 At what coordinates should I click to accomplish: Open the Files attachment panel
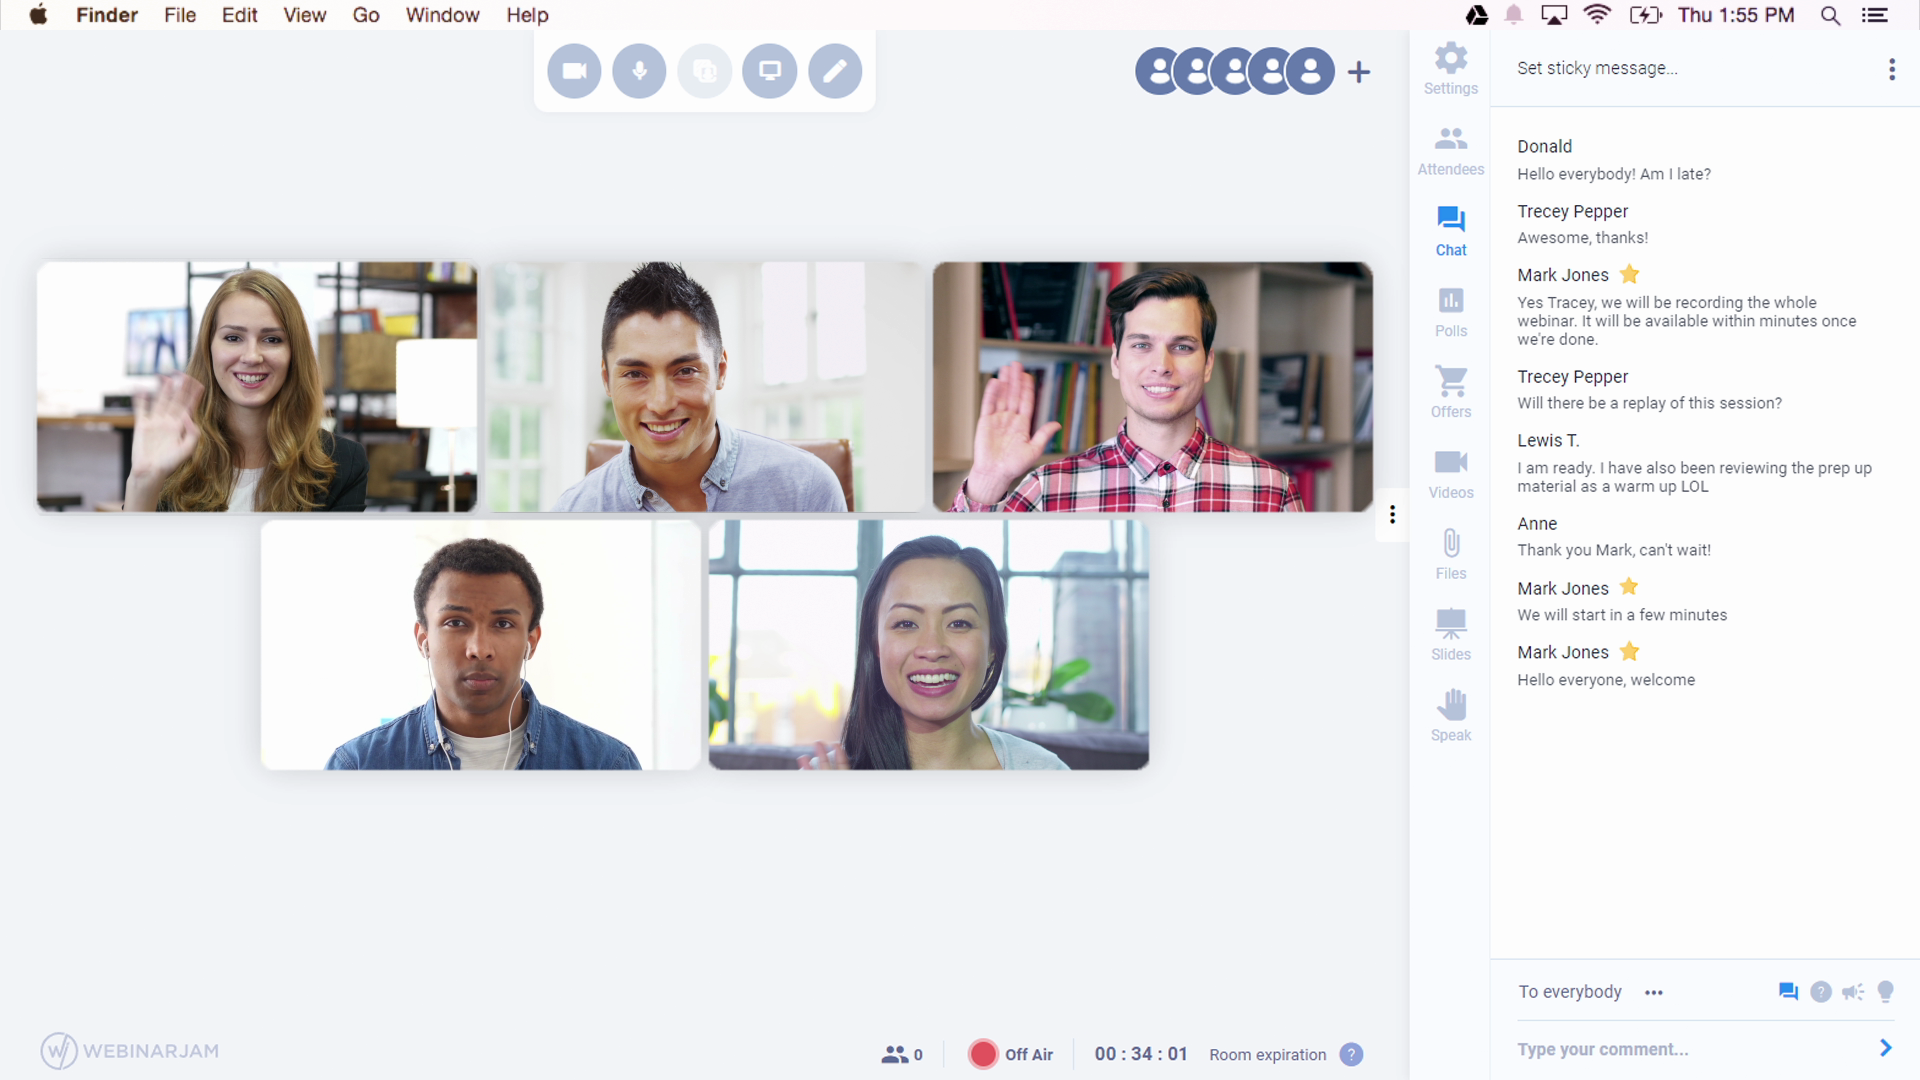coord(1450,554)
